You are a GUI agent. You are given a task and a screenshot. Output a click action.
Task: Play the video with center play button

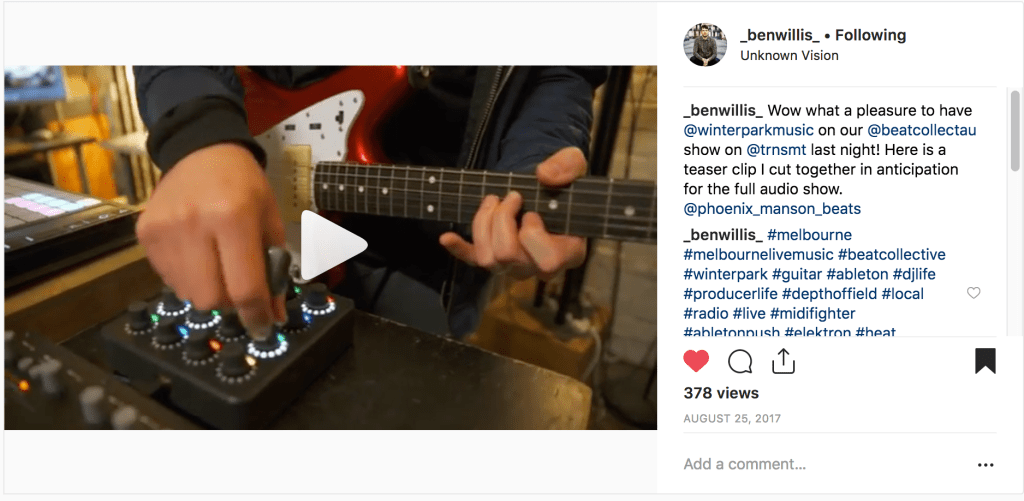(333, 245)
